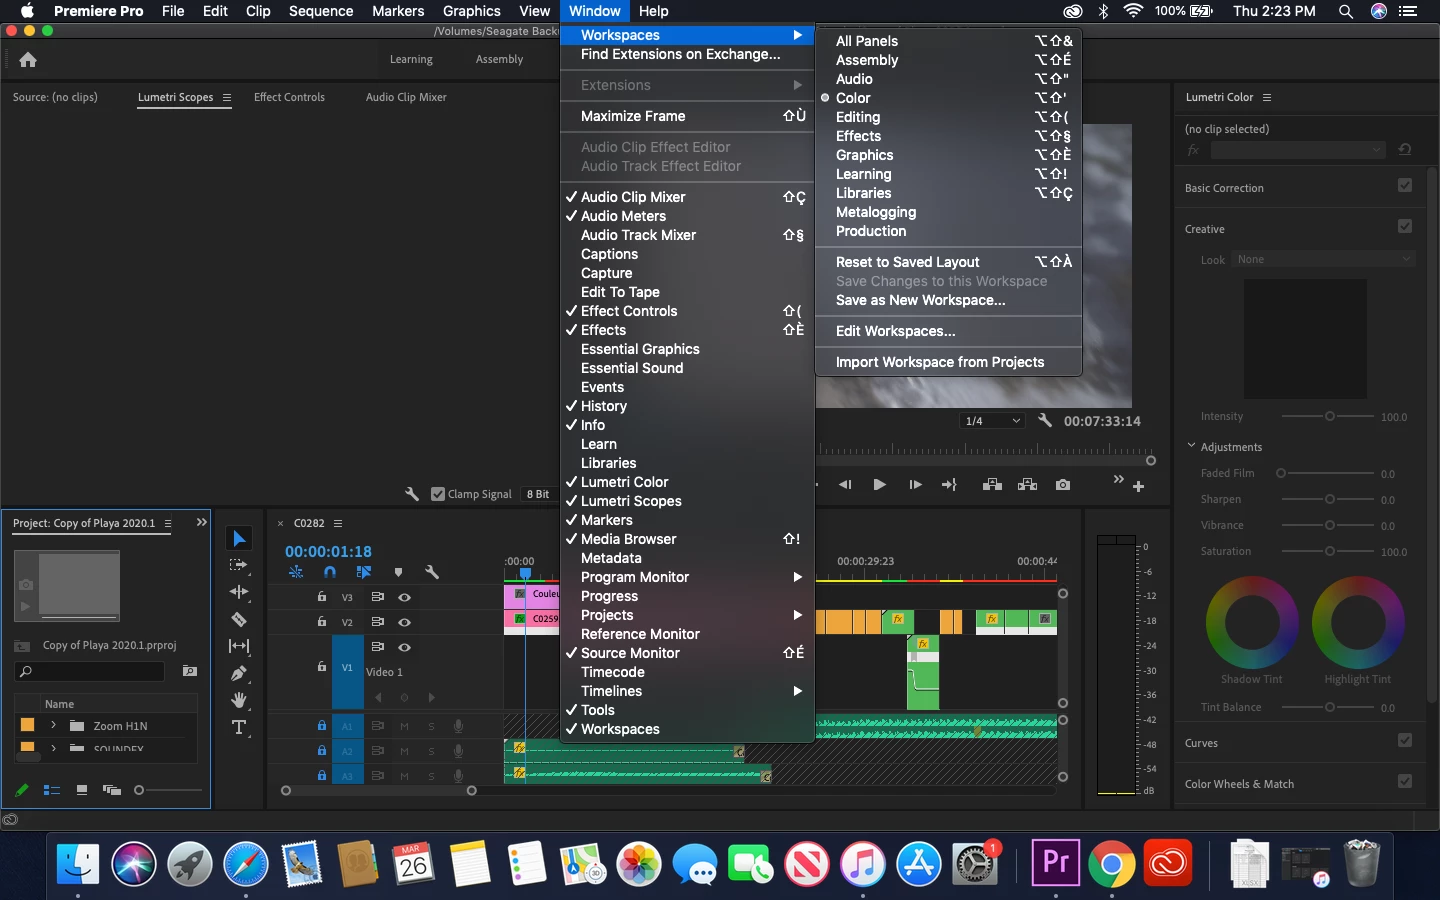Toggle timeline snap magnet icon
Screen dimensions: 1440x900
tap(330, 572)
